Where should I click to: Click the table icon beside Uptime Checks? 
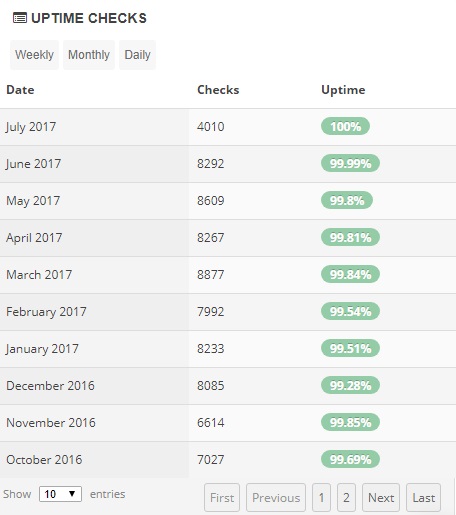point(20,18)
